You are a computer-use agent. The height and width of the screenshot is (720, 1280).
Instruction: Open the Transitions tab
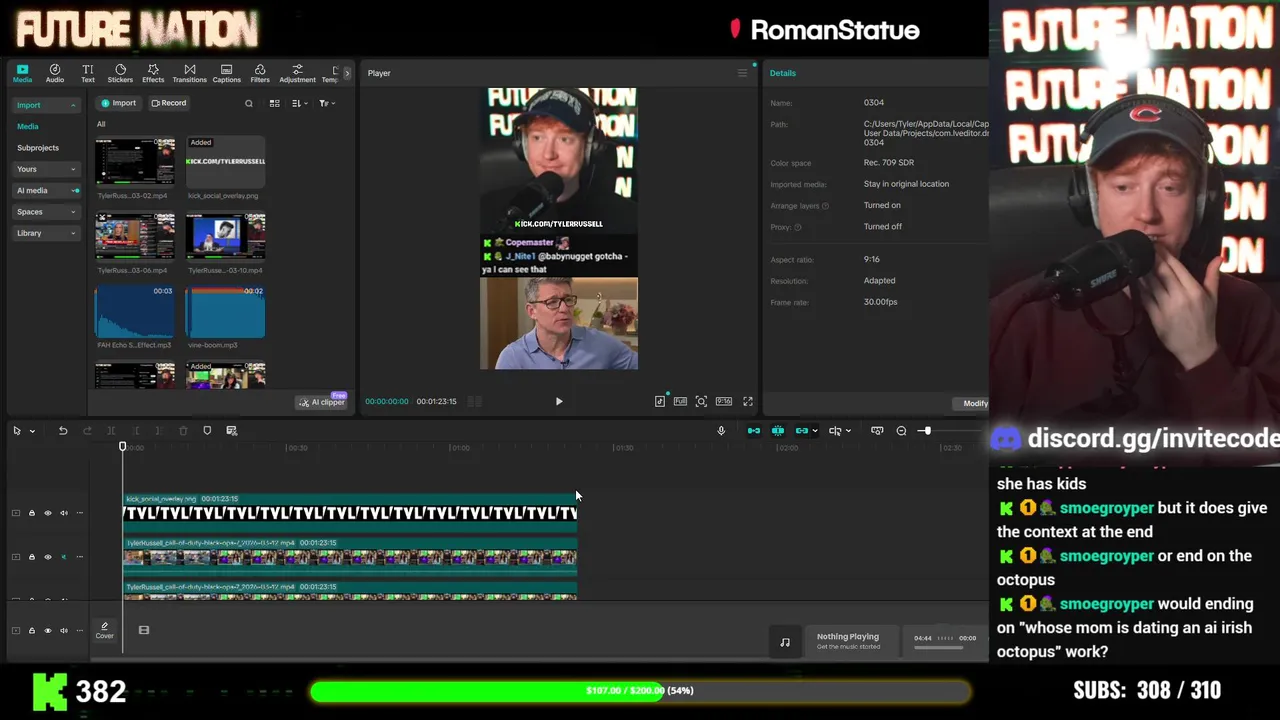pyautogui.click(x=189, y=73)
